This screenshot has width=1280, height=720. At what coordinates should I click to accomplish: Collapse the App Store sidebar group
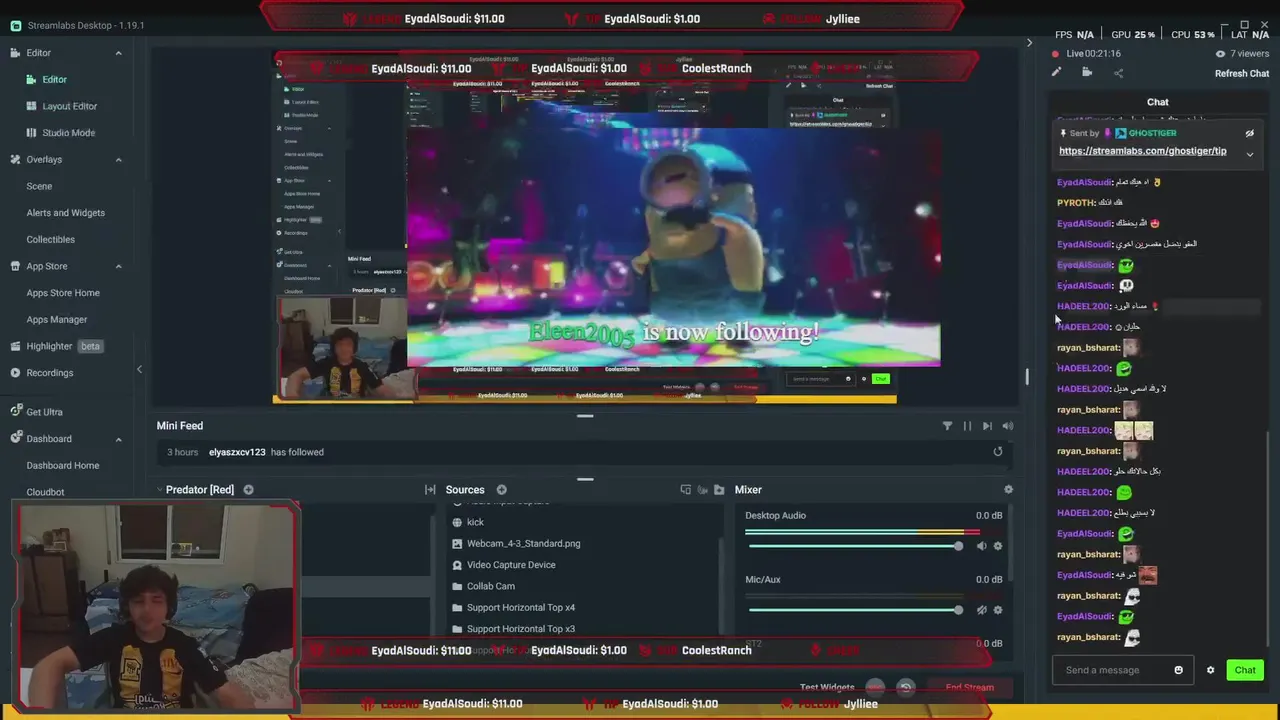[118, 267]
